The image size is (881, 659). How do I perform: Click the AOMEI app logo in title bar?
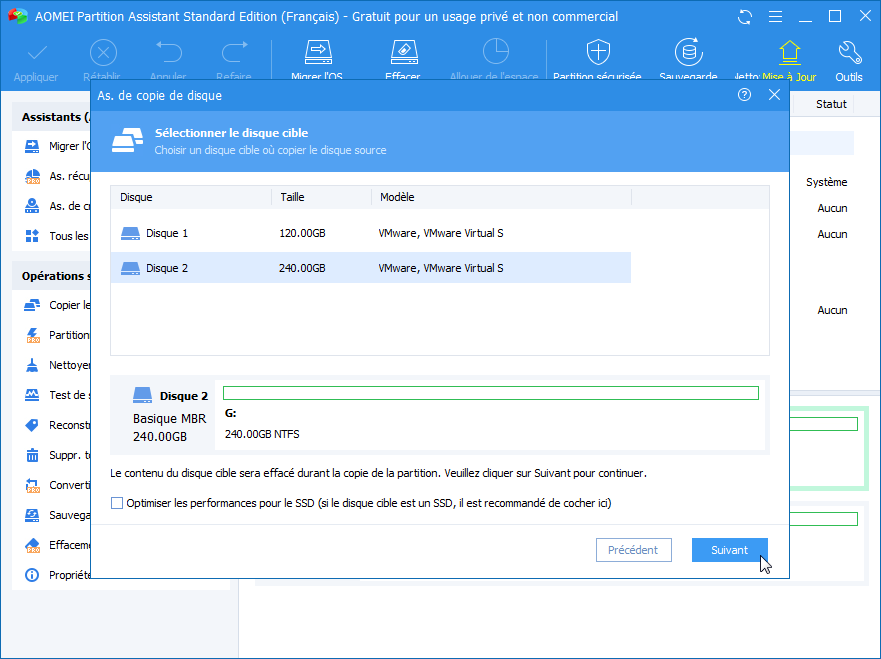coord(17,16)
